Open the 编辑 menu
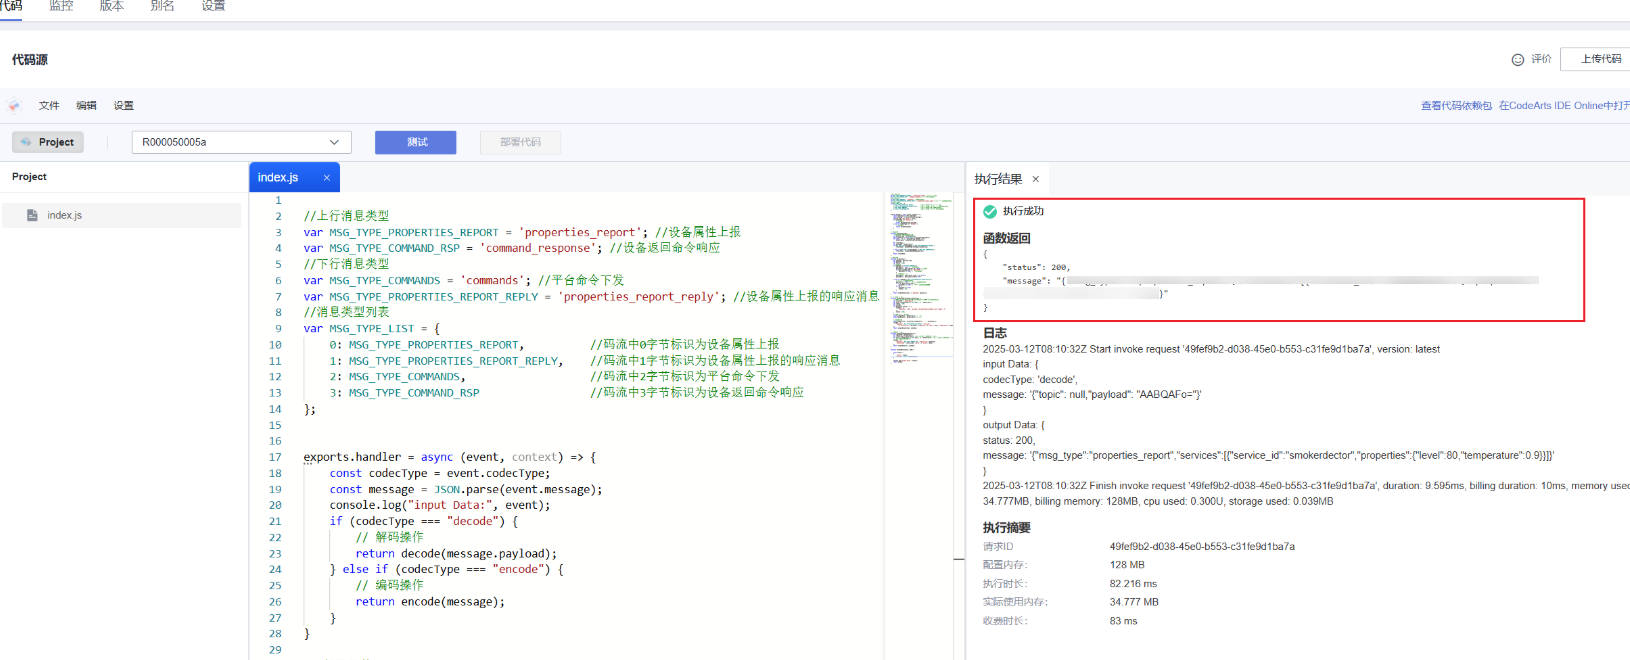 pos(86,105)
